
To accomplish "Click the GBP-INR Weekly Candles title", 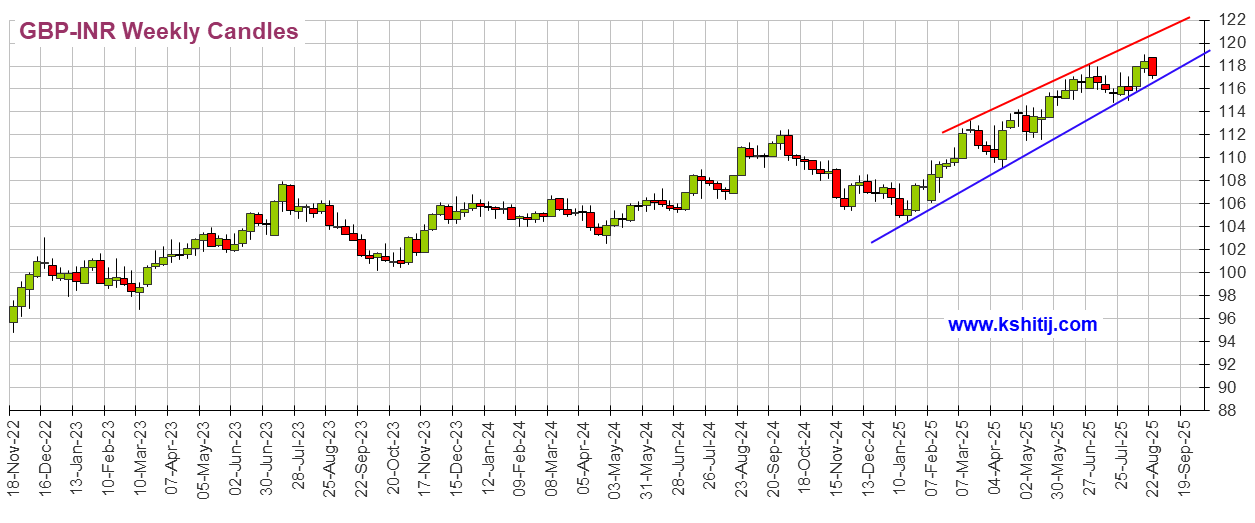I will 159,32.
